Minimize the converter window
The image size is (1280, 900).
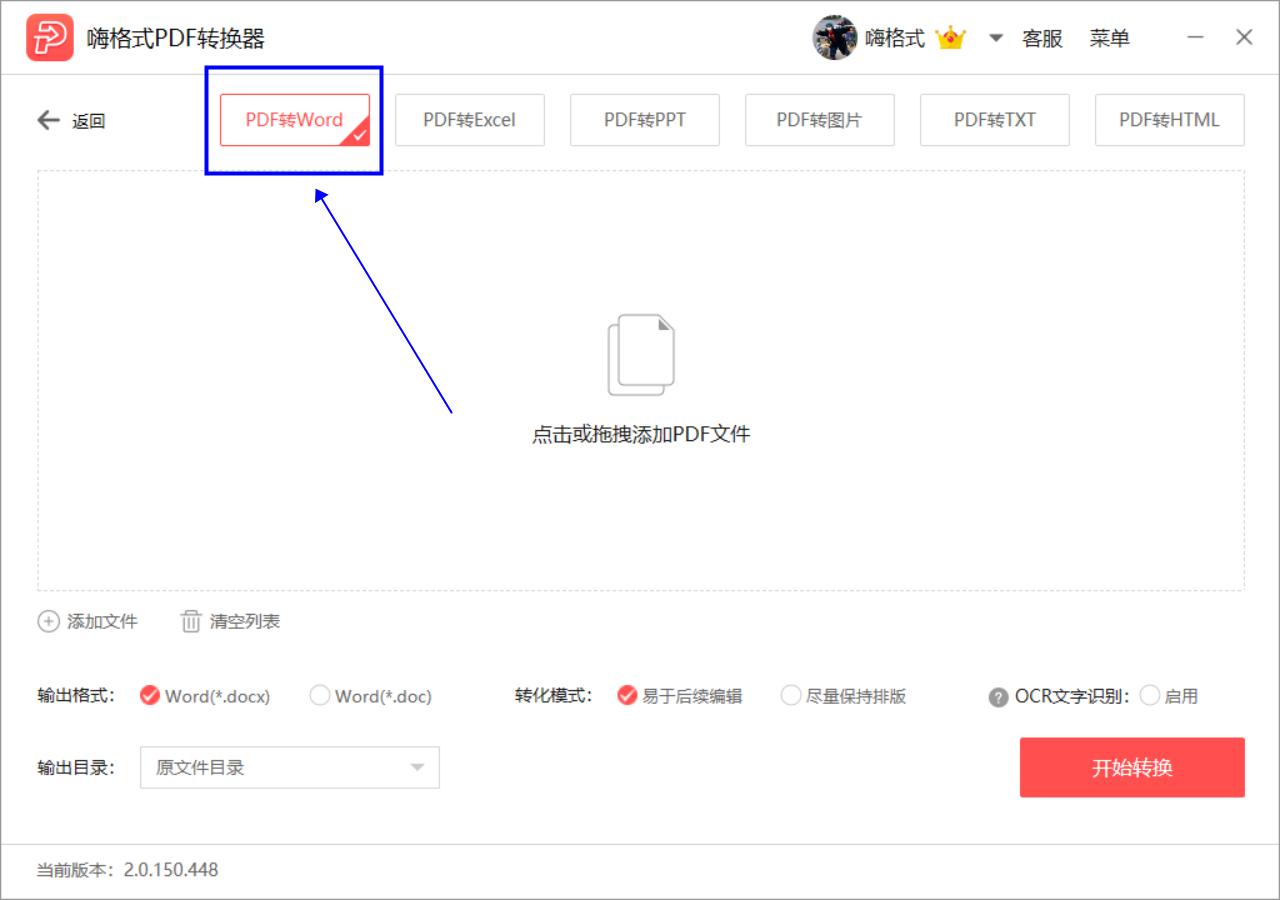tap(1196, 38)
